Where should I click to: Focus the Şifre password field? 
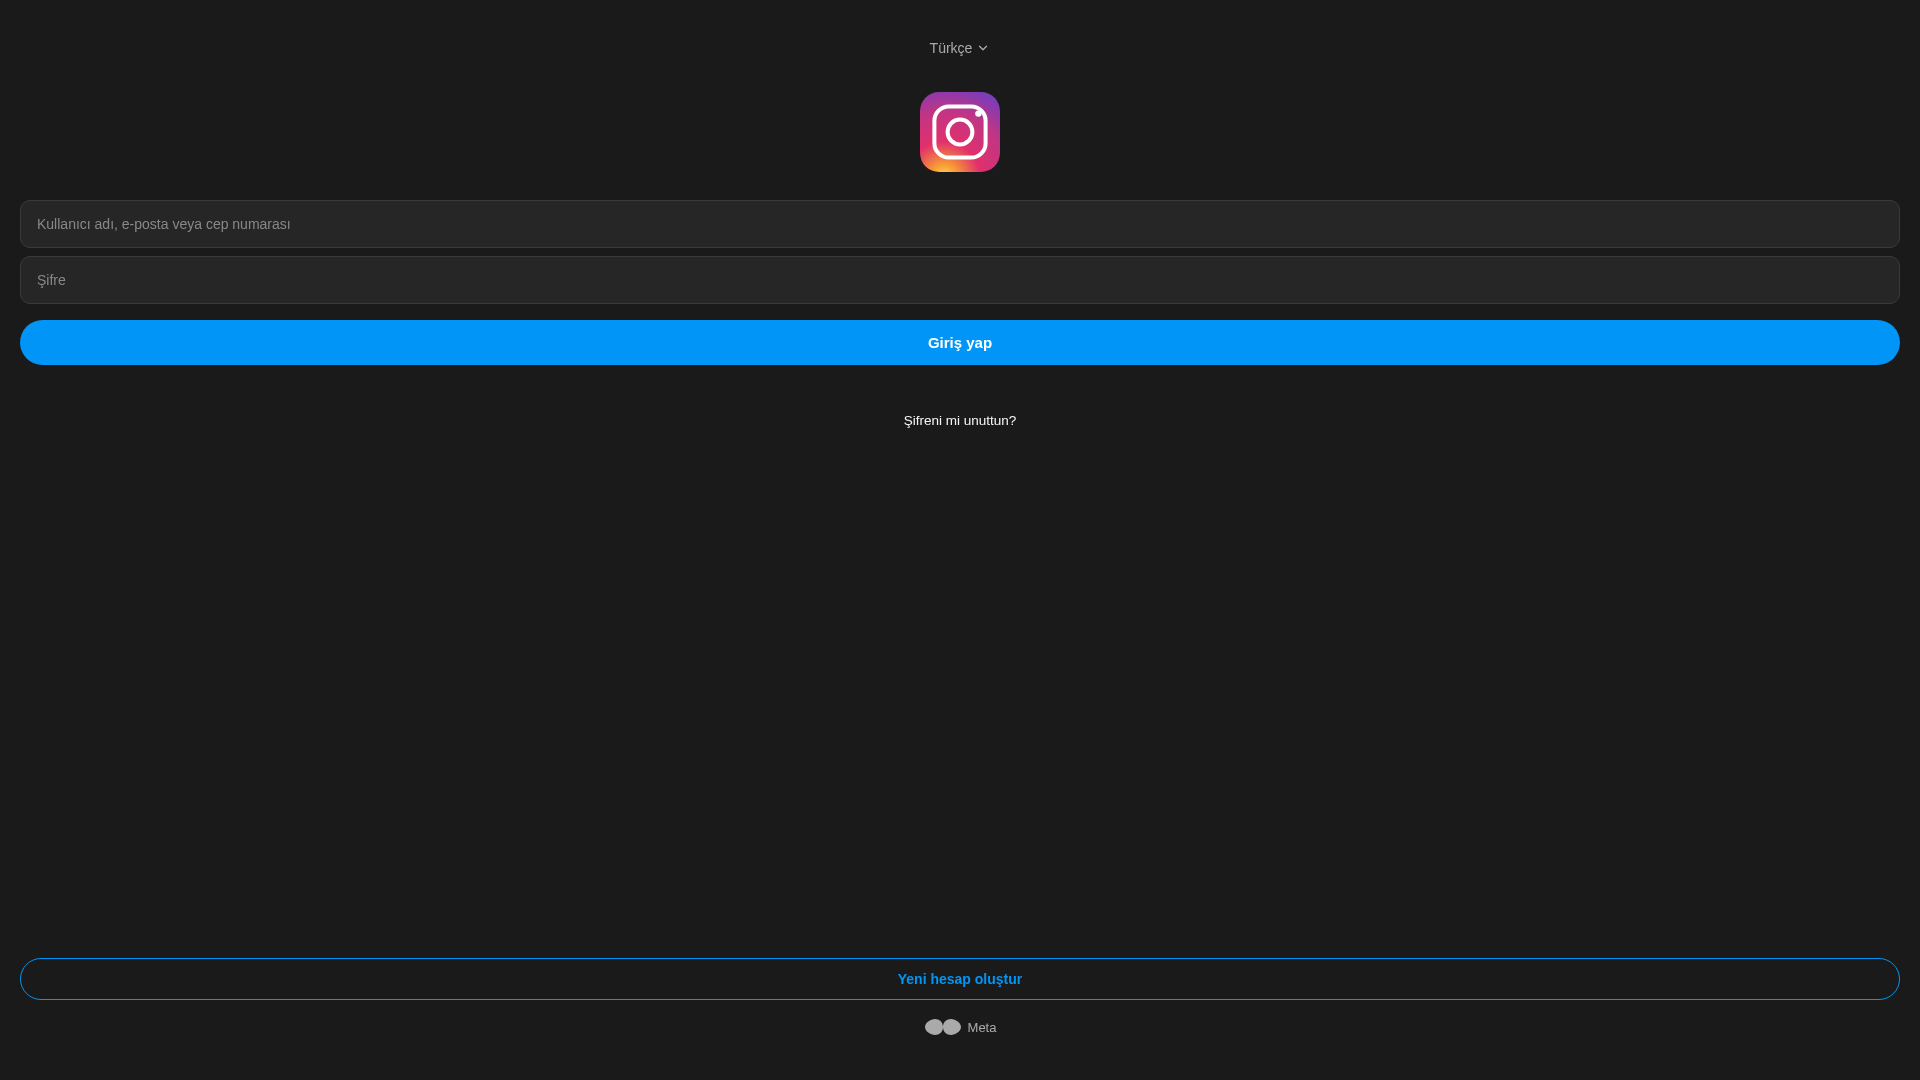click(960, 280)
